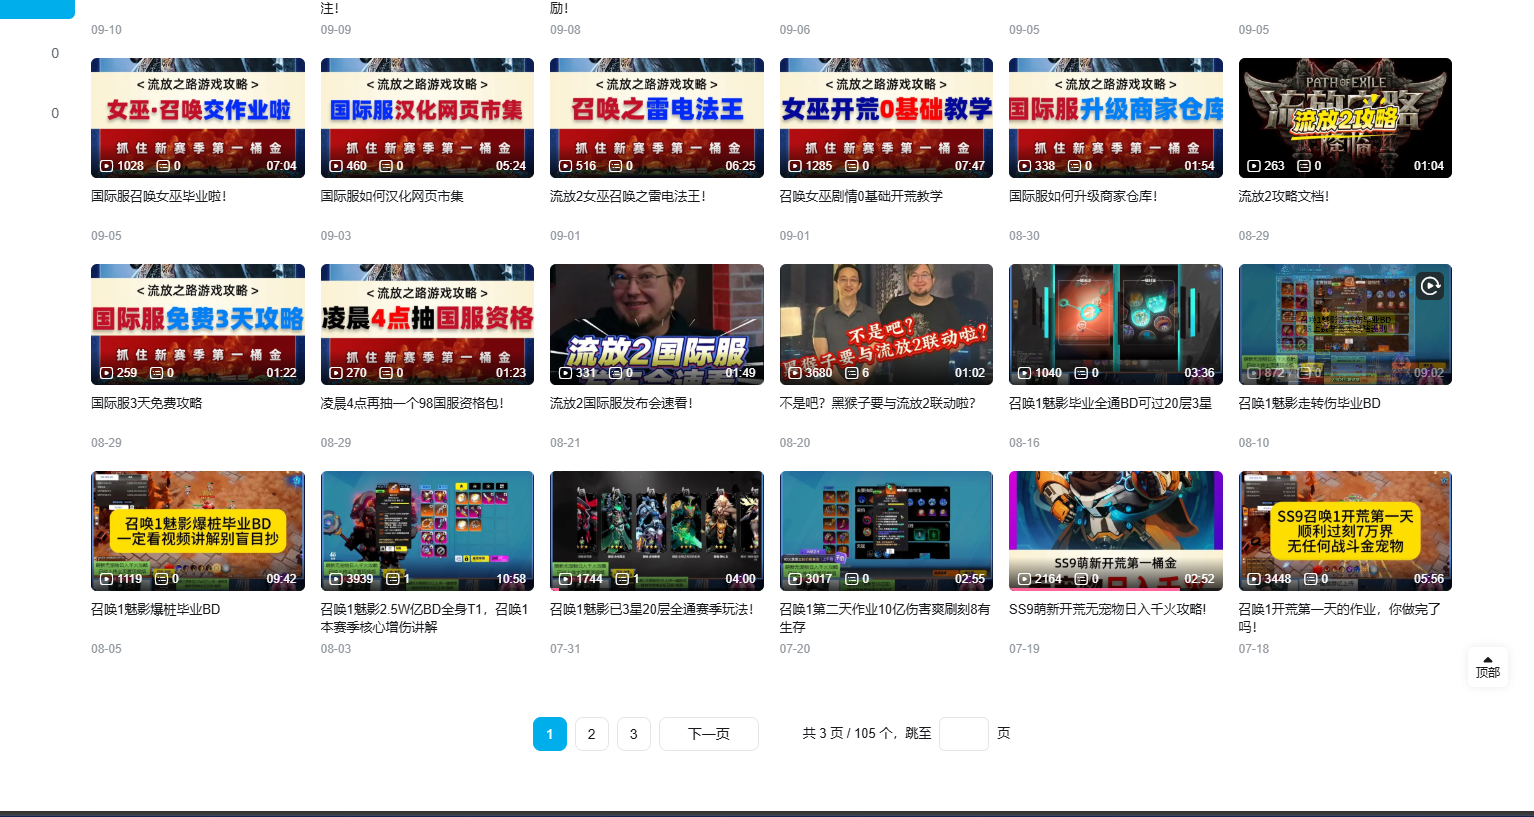Open the SS9萌新开荒第一桶金 thumbnail
This screenshot has width=1534, height=817.
click(x=1116, y=531)
